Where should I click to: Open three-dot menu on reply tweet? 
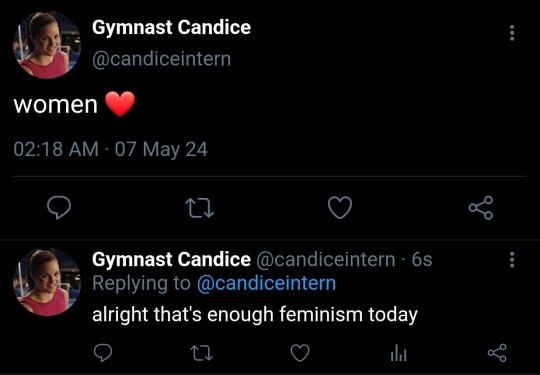pos(512,260)
